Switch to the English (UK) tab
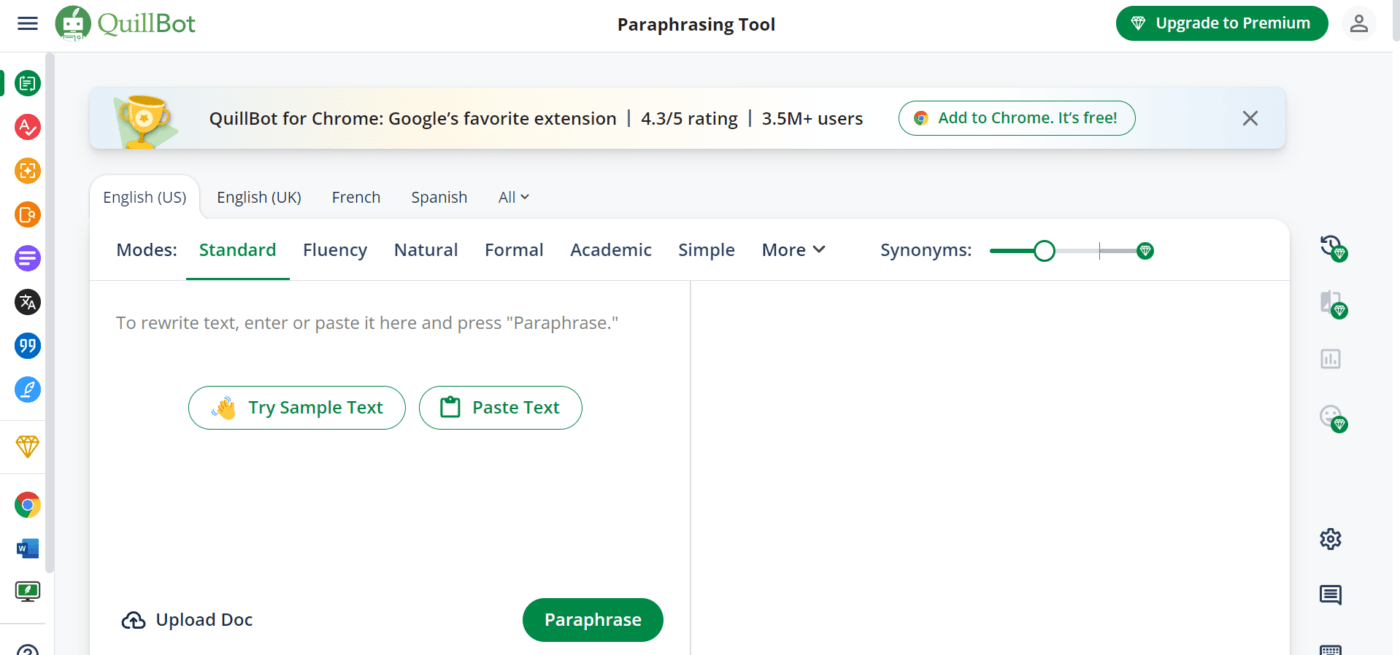 pos(259,197)
